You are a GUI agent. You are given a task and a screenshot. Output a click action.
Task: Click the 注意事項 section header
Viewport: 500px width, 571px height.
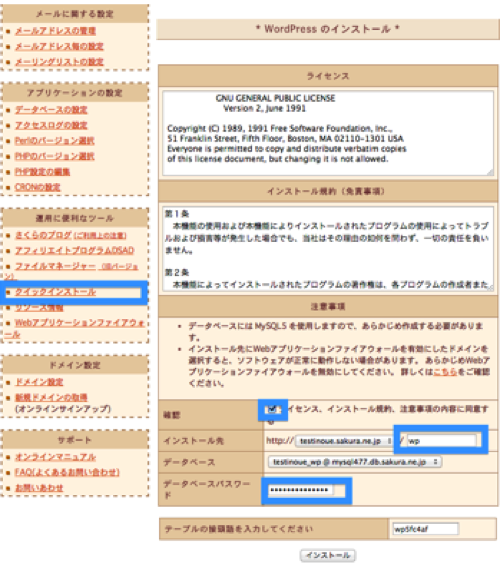click(x=328, y=307)
